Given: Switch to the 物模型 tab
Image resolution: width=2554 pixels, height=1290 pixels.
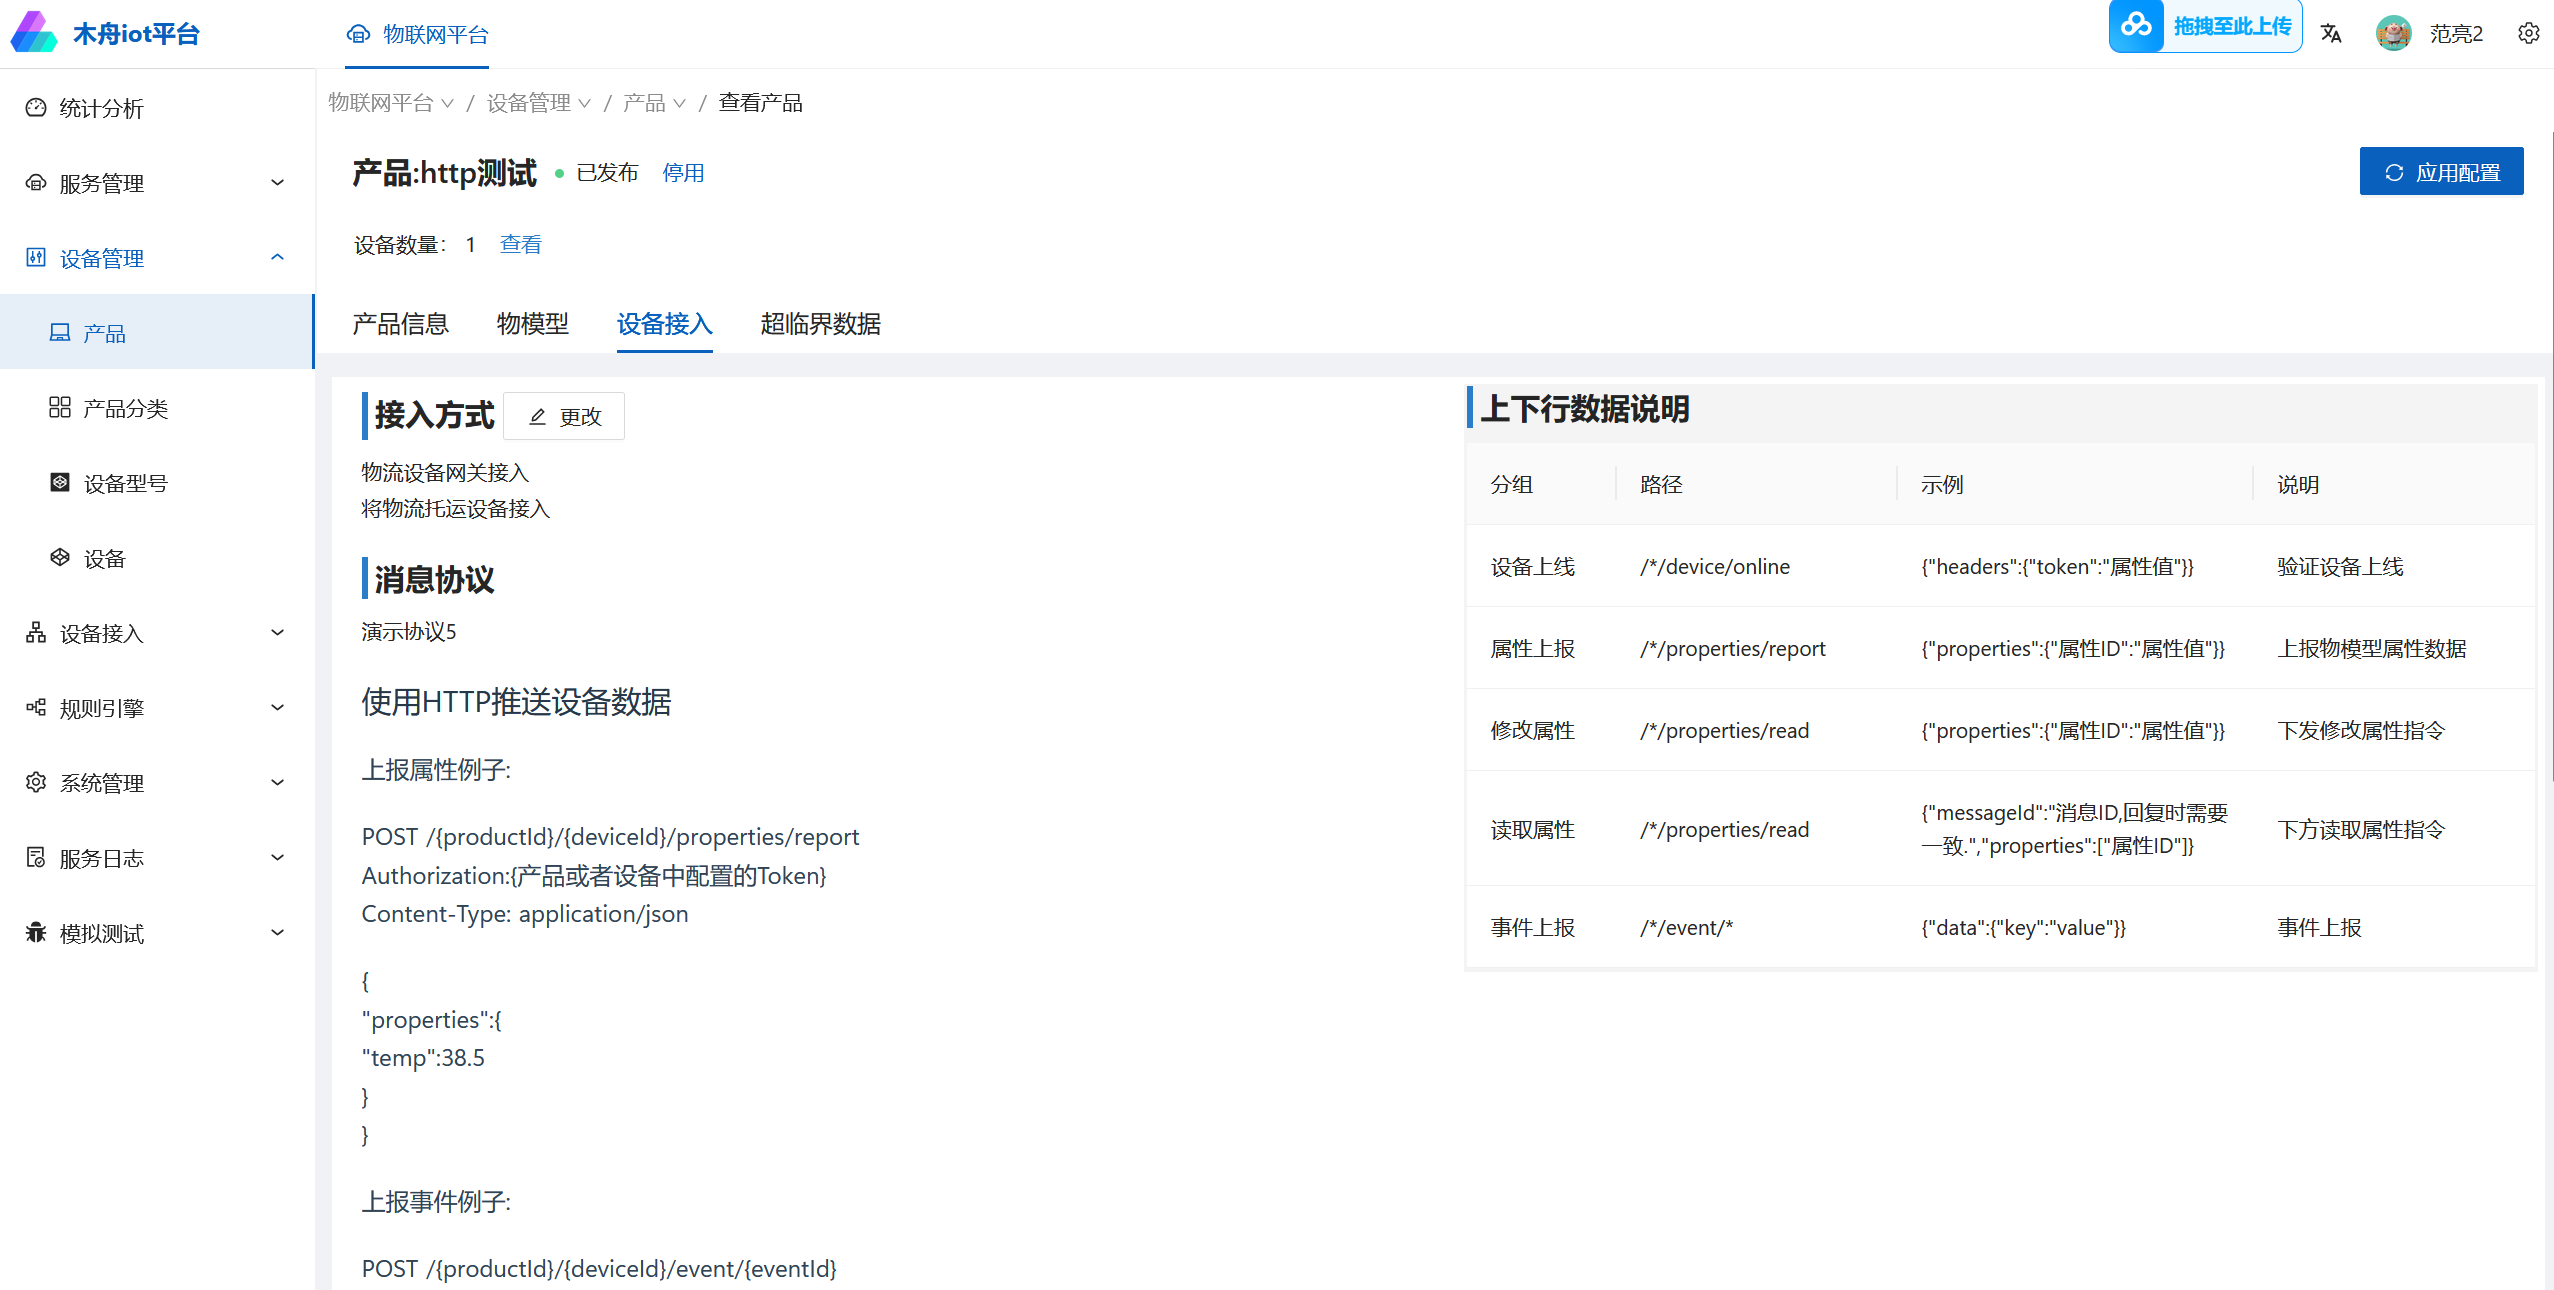Looking at the screenshot, I should coord(532,324).
